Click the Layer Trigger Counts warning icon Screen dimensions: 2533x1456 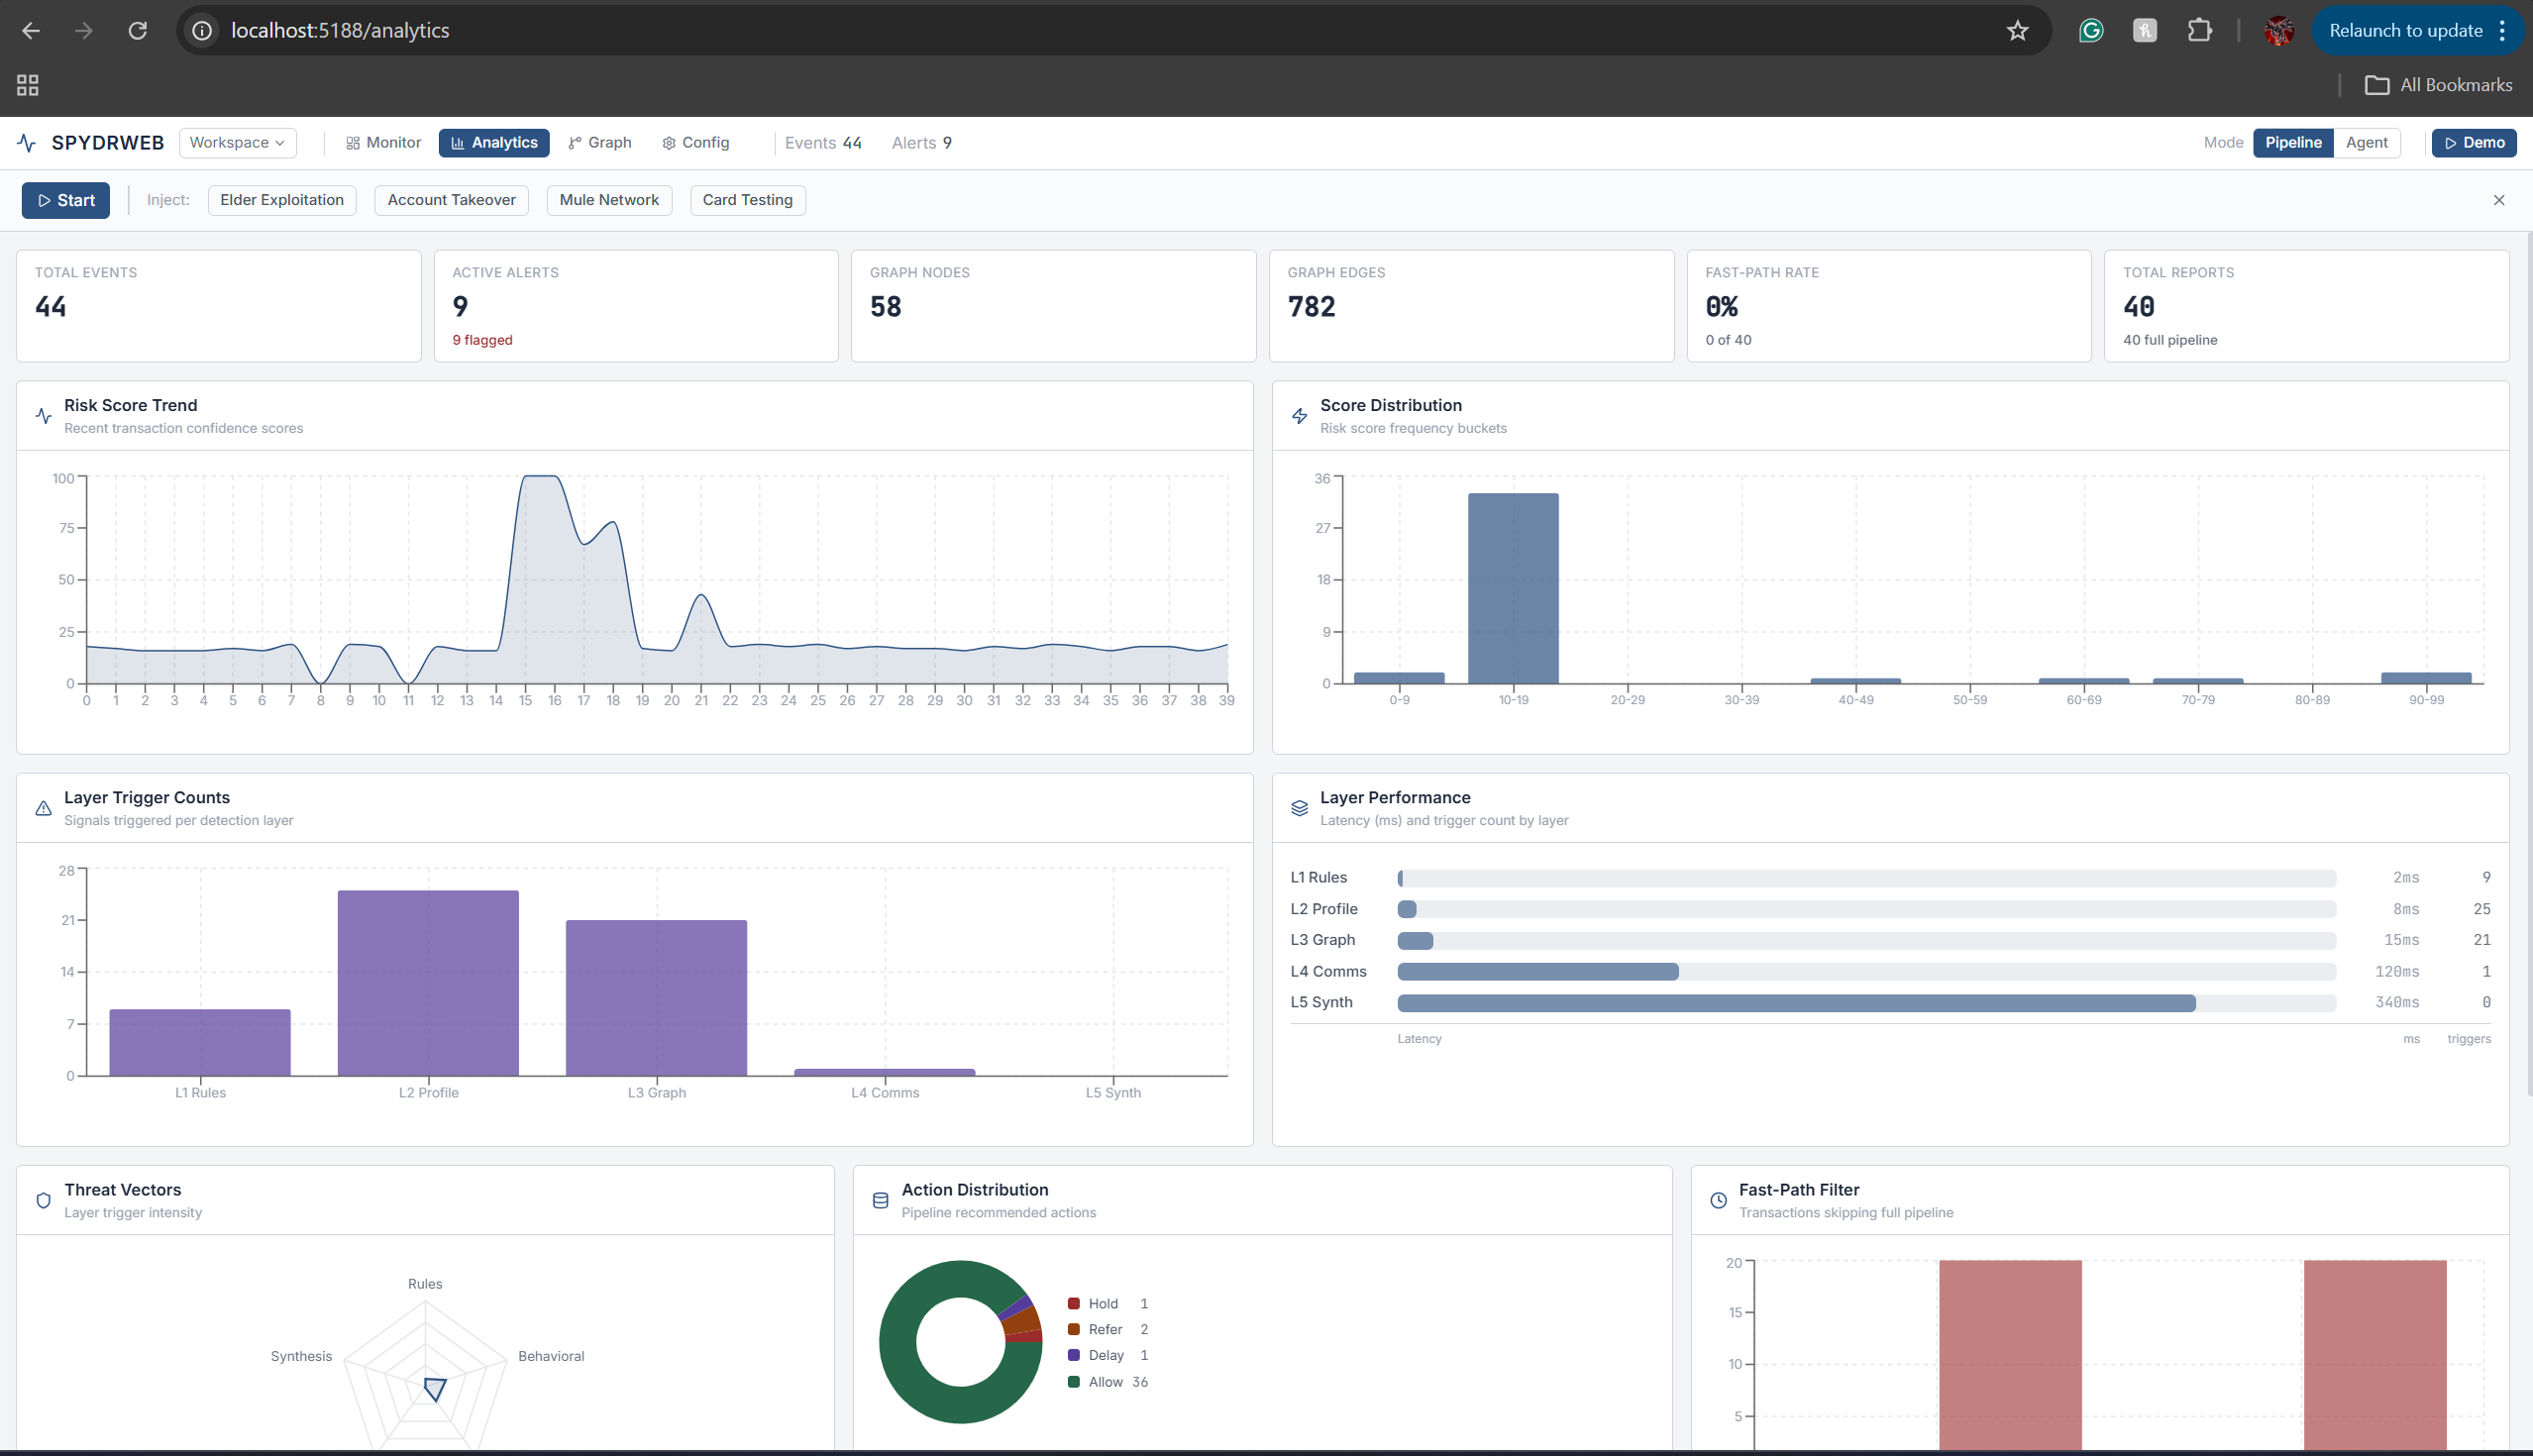[43, 808]
